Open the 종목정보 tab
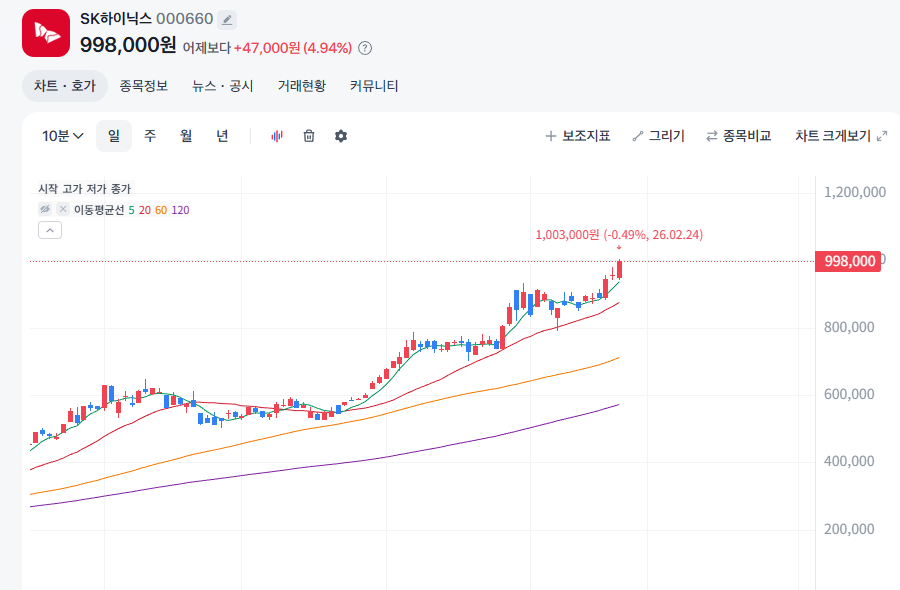The image size is (900, 590). (x=143, y=86)
